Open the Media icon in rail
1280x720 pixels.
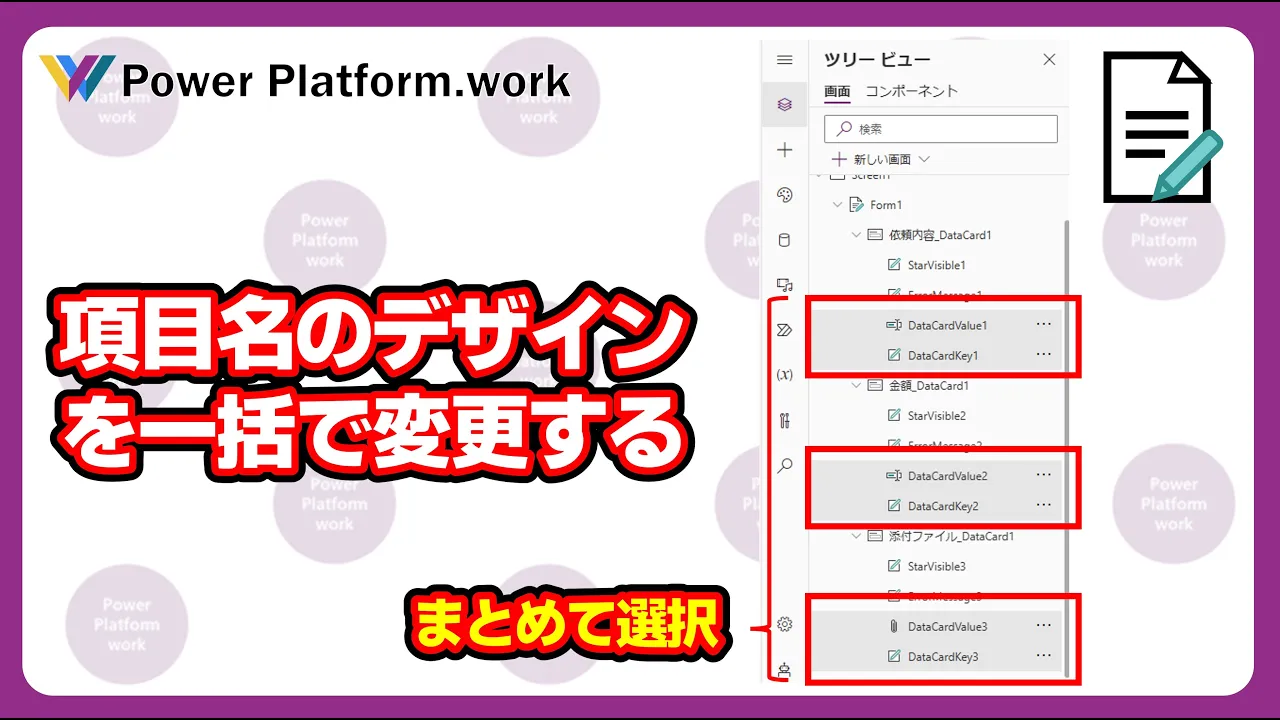pos(785,285)
